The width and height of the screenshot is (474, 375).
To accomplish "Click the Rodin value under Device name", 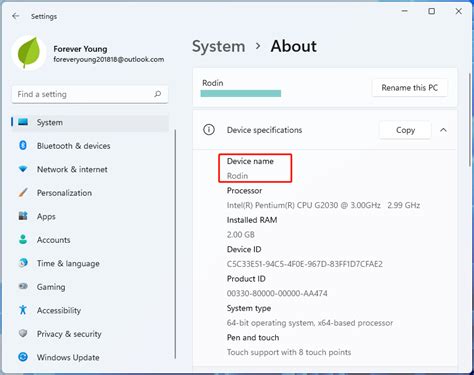I will (x=237, y=176).
